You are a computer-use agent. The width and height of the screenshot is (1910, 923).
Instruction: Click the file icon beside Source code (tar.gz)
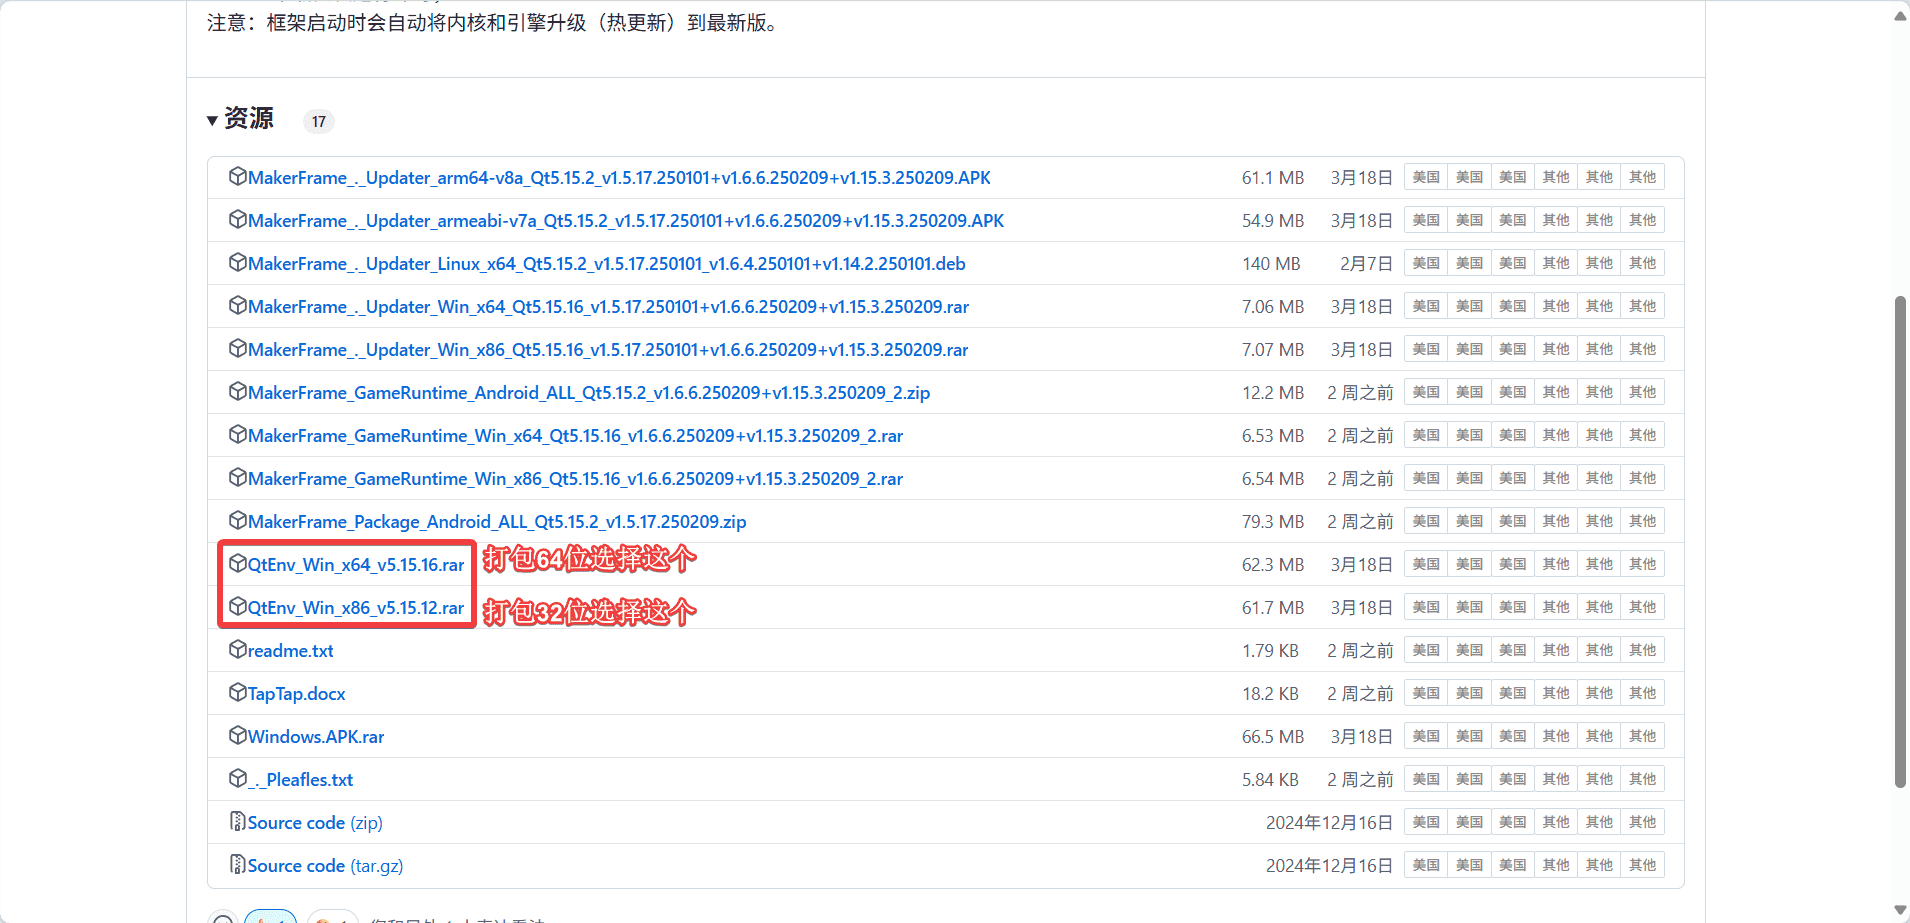(x=236, y=864)
